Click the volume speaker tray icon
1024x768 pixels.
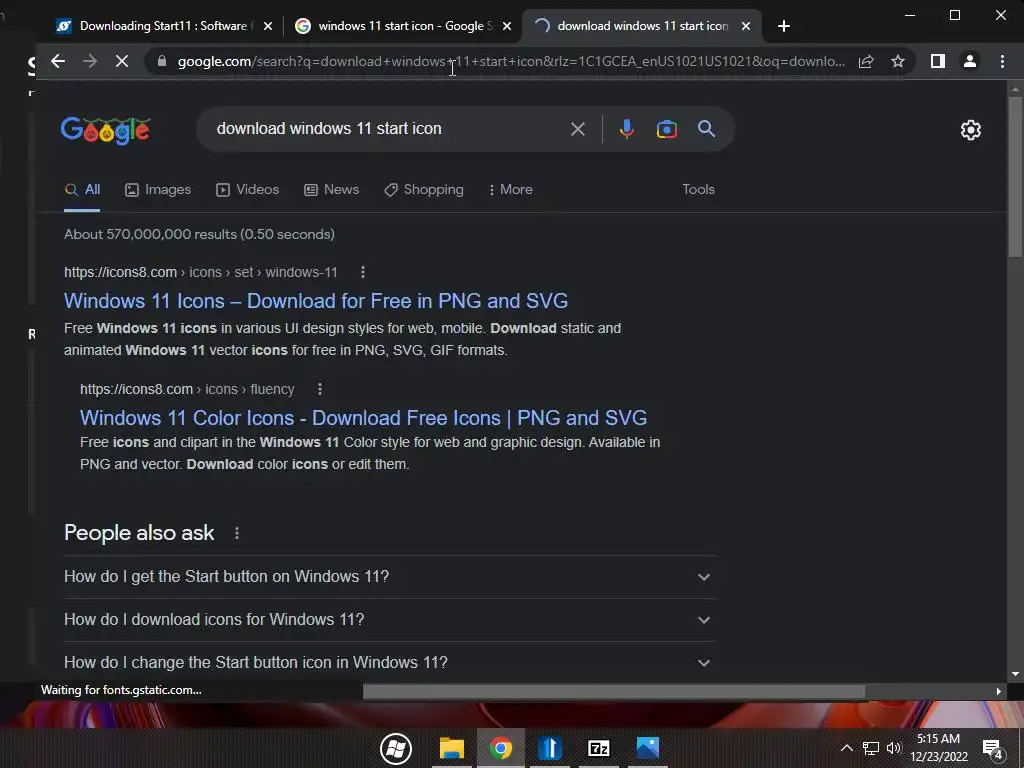pyautogui.click(x=894, y=748)
